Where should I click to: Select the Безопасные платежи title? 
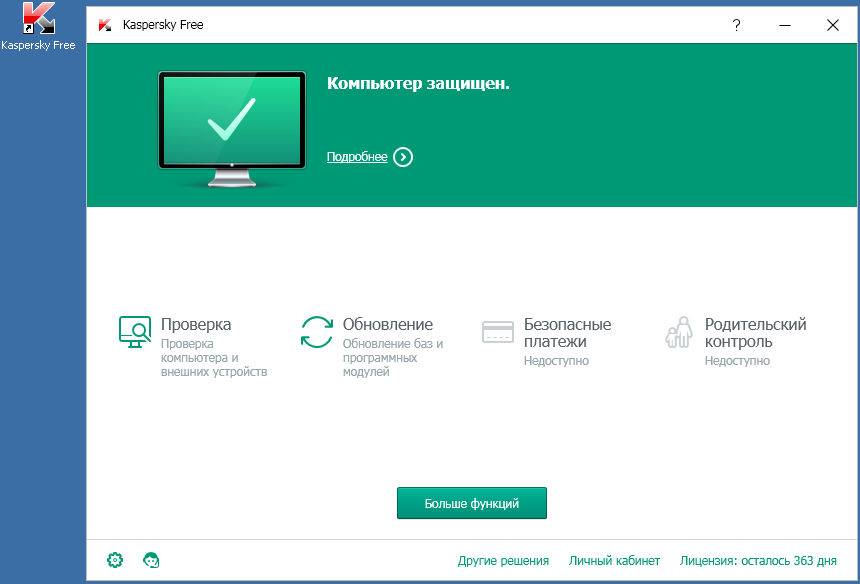tap(567, 333)
